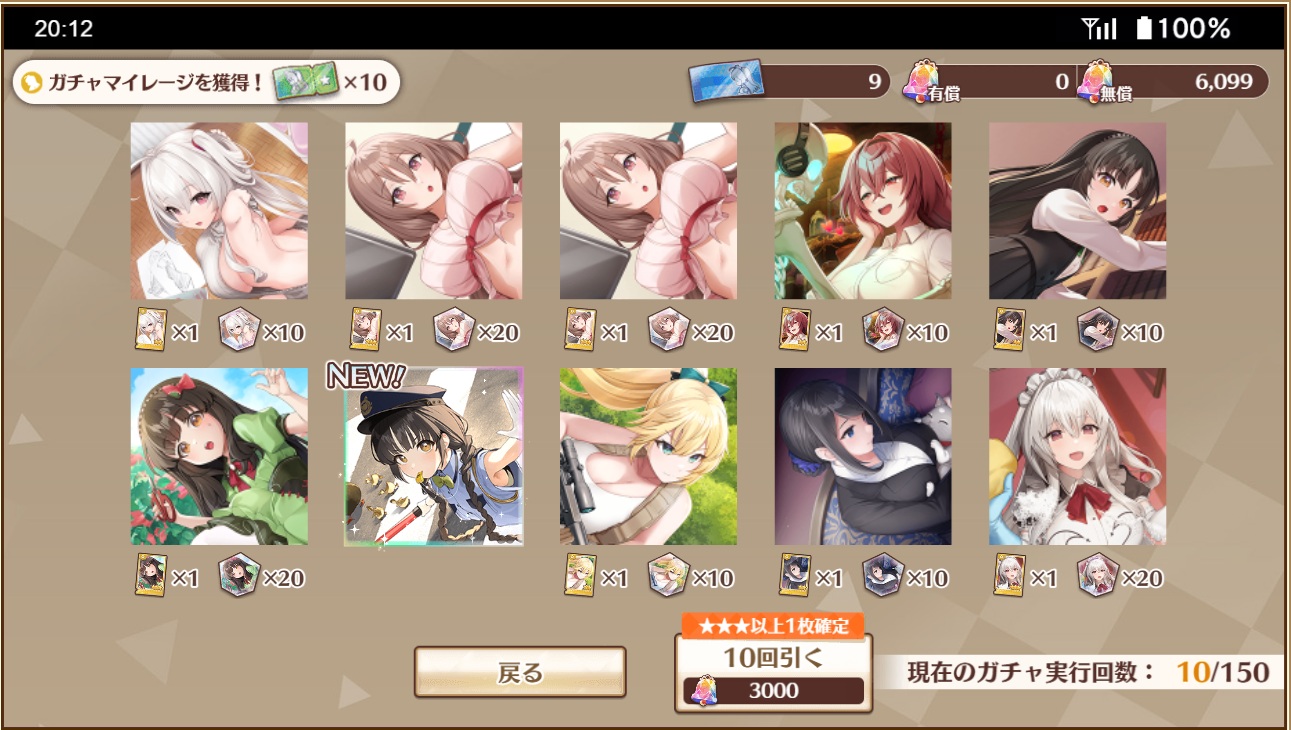Tap the blue gacha ticket icon
The image size is (1291, 730).
(727, 81)
